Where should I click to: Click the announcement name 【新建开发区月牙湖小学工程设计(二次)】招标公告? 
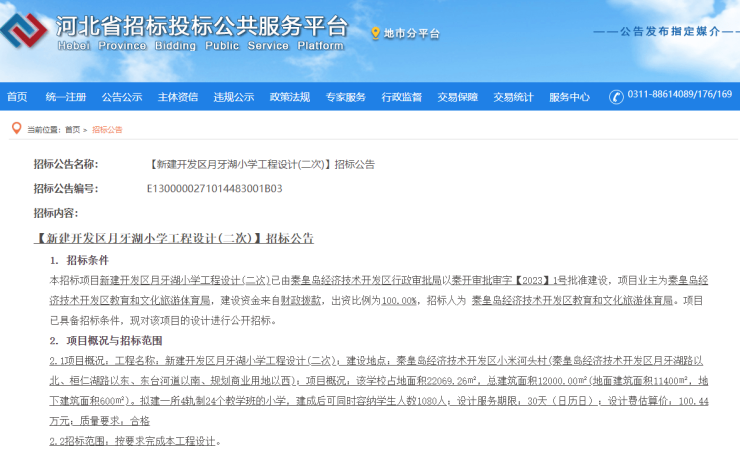pyautogui.click(x=261, y=164)
